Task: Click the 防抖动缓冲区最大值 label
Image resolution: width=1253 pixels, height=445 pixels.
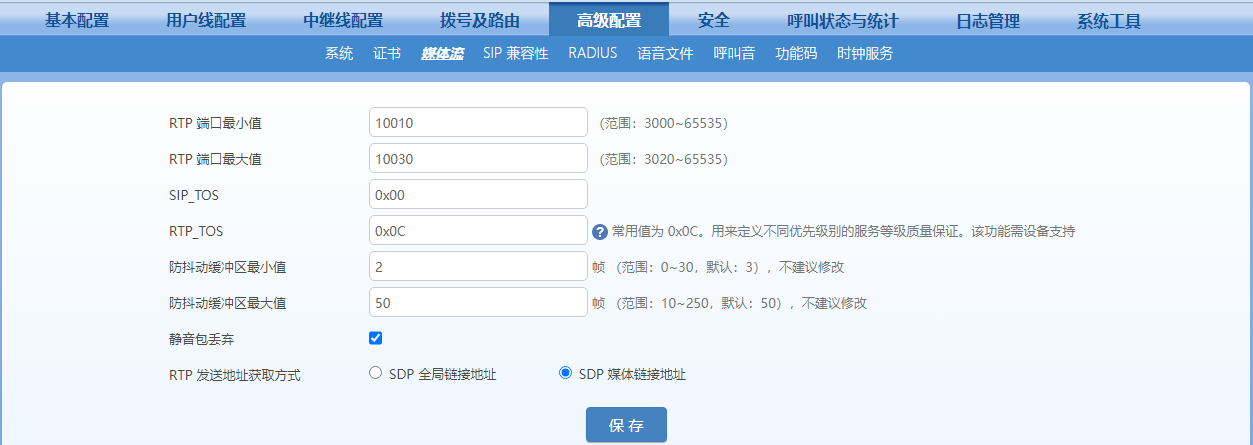Action: click(229, 303)
